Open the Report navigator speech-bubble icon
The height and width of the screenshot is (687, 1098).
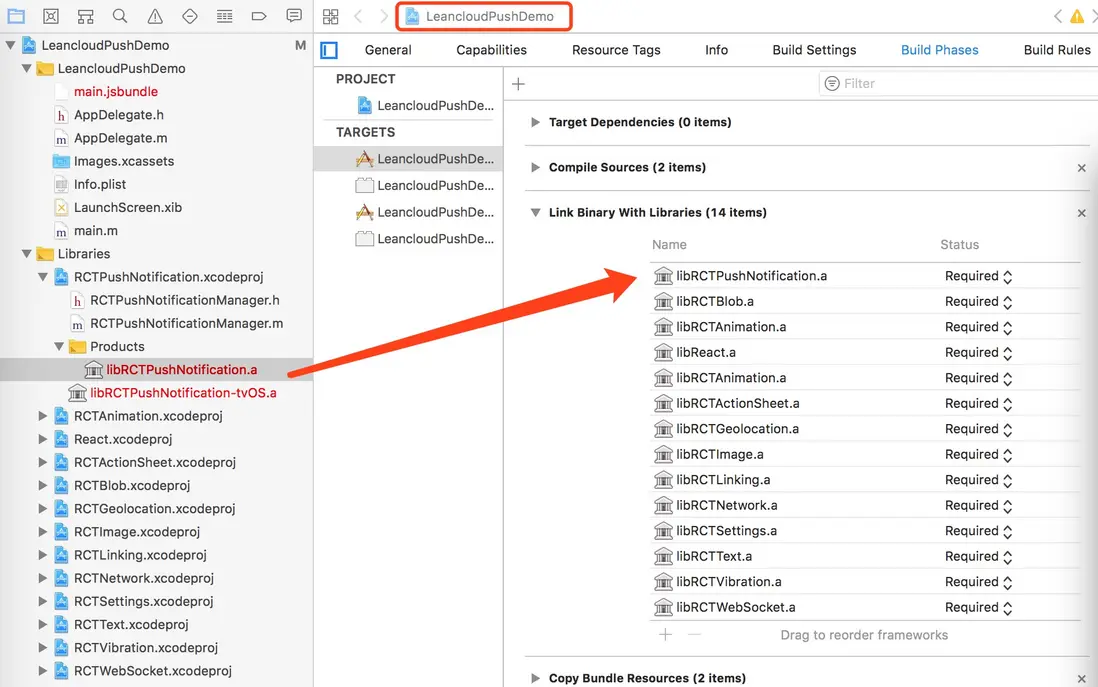[x=294, y=15]
